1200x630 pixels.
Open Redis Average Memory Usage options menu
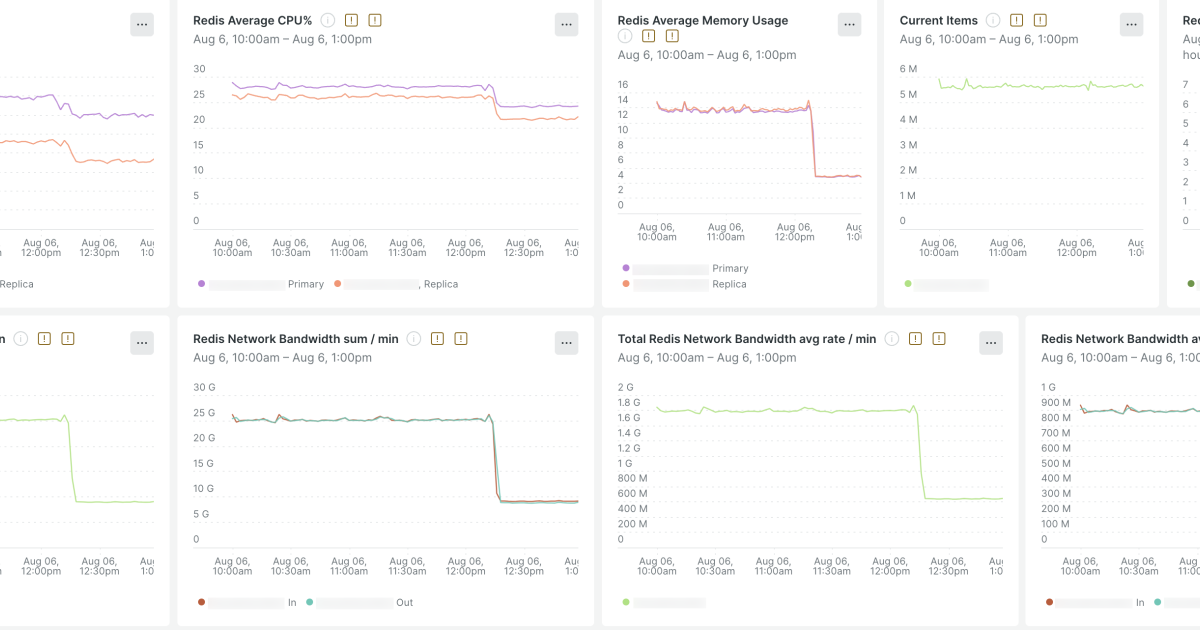click(849, 25)
